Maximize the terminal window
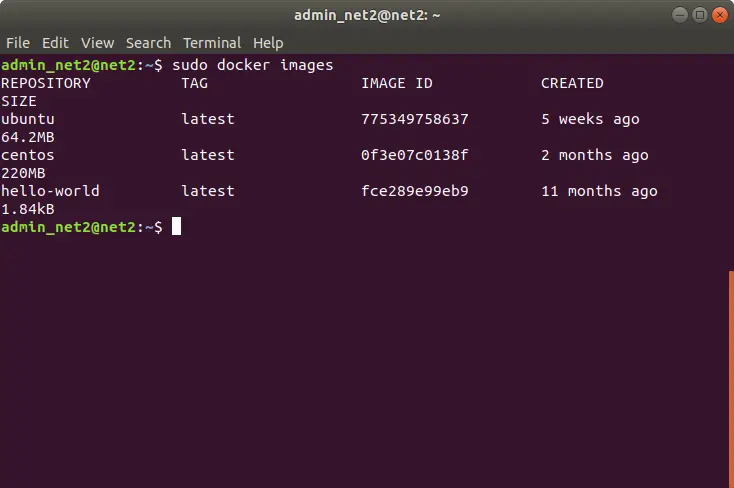The height and width of the screenshot is (488, 734). click(x=700, y=15)
